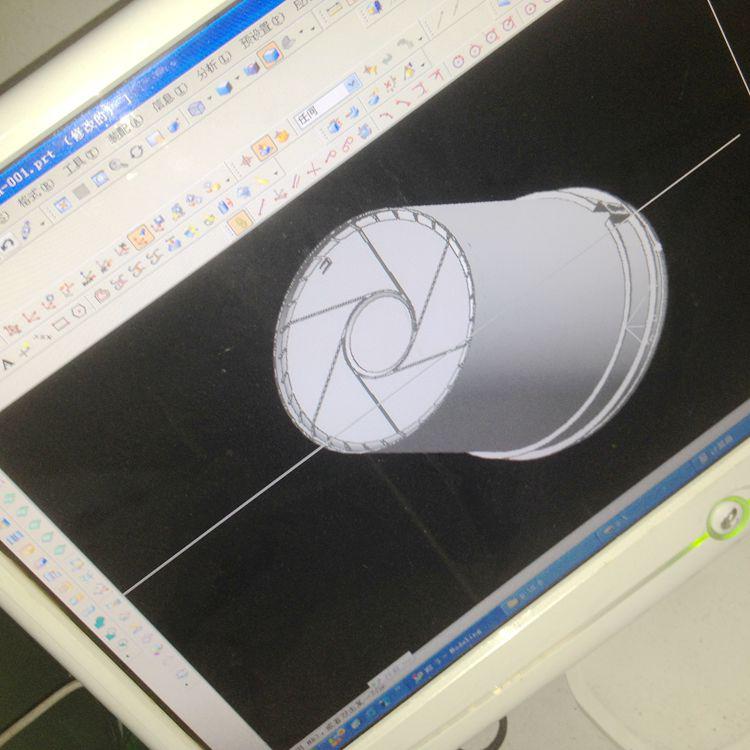Expand the view orientation dropdown arrow
Image resolution: width=750 pixels, height=750 pixels.
coord(237,78)
